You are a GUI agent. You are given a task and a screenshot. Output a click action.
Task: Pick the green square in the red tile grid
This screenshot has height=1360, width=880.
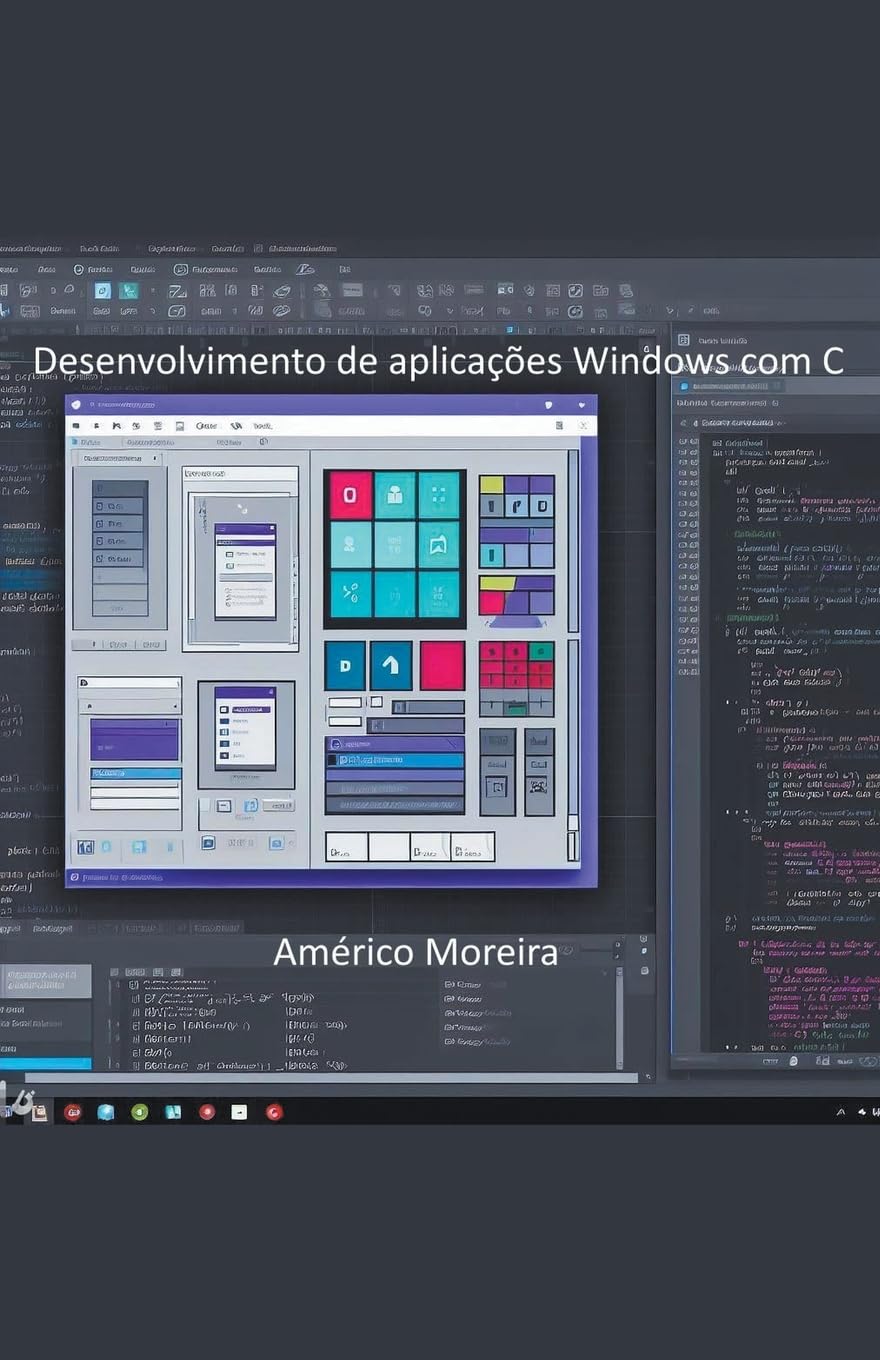pos(542,650)
